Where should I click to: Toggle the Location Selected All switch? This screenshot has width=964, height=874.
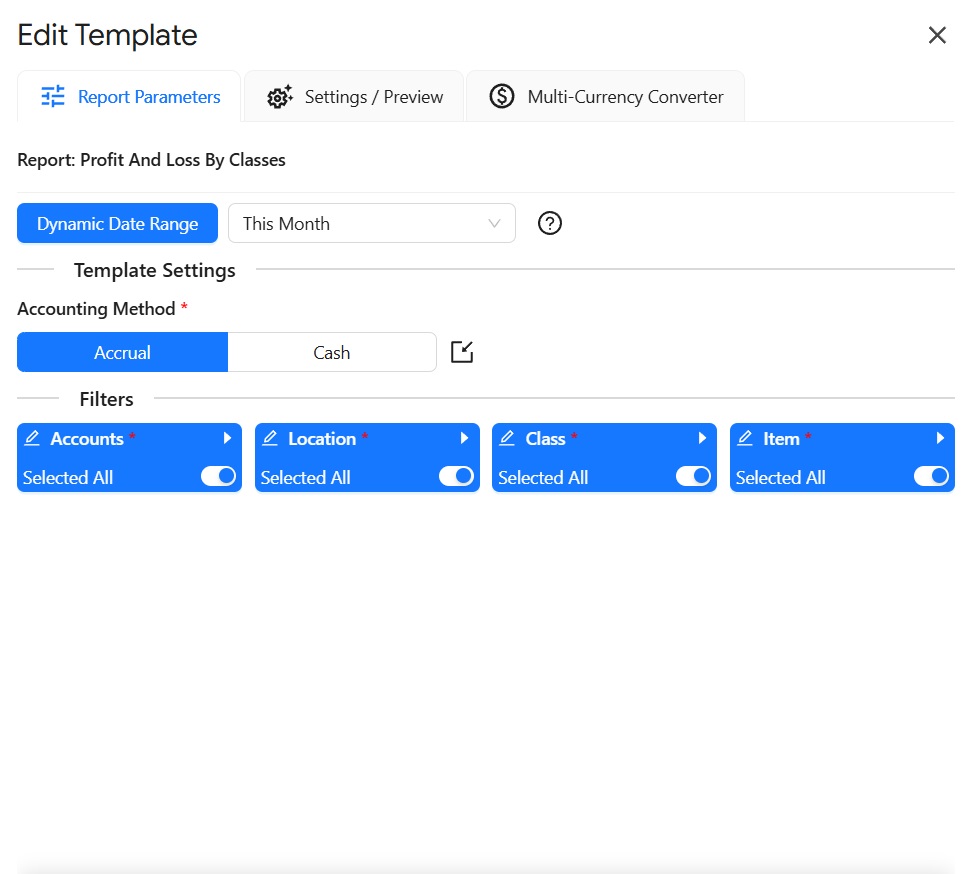coord(456,477)
